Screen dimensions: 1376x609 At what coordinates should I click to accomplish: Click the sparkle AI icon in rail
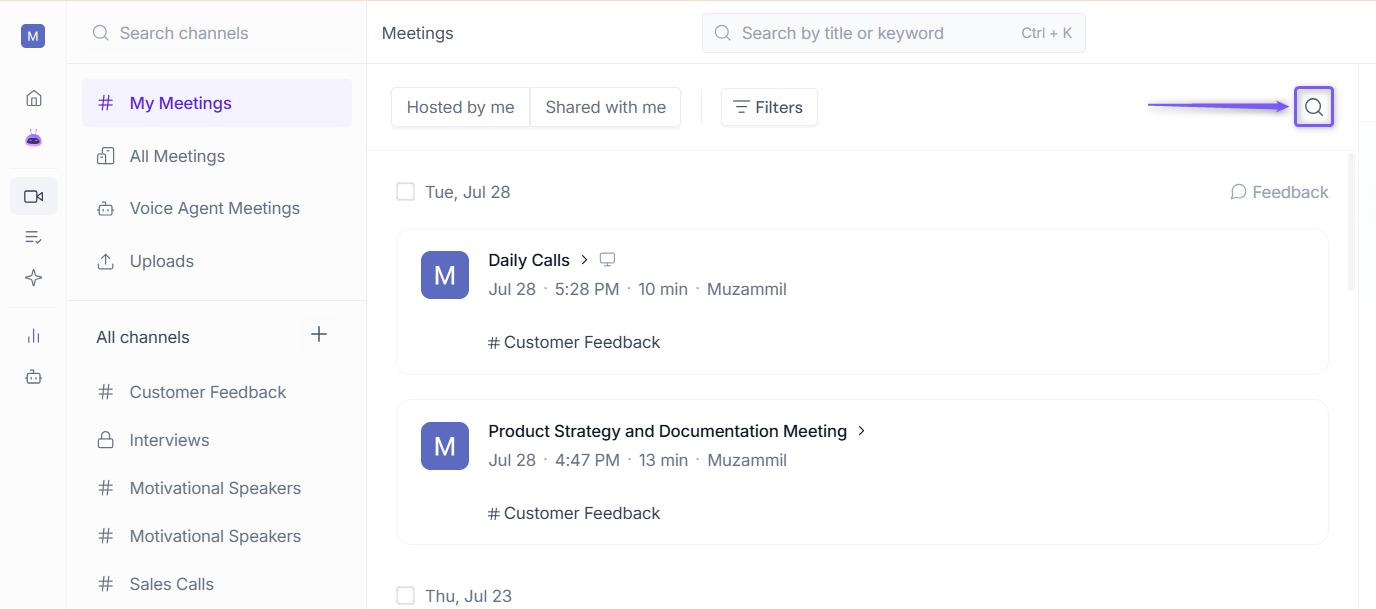coord(34,278)
